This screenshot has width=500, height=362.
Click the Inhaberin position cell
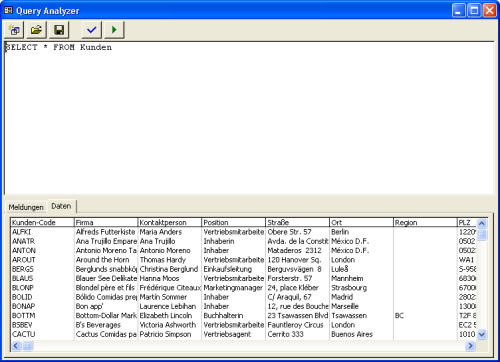pyautogui.click(x=234, y=241)
